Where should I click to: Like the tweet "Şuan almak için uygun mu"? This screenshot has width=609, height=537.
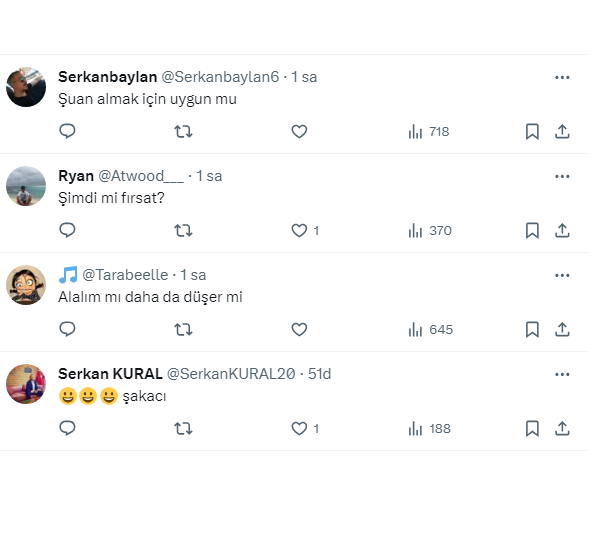298,131
